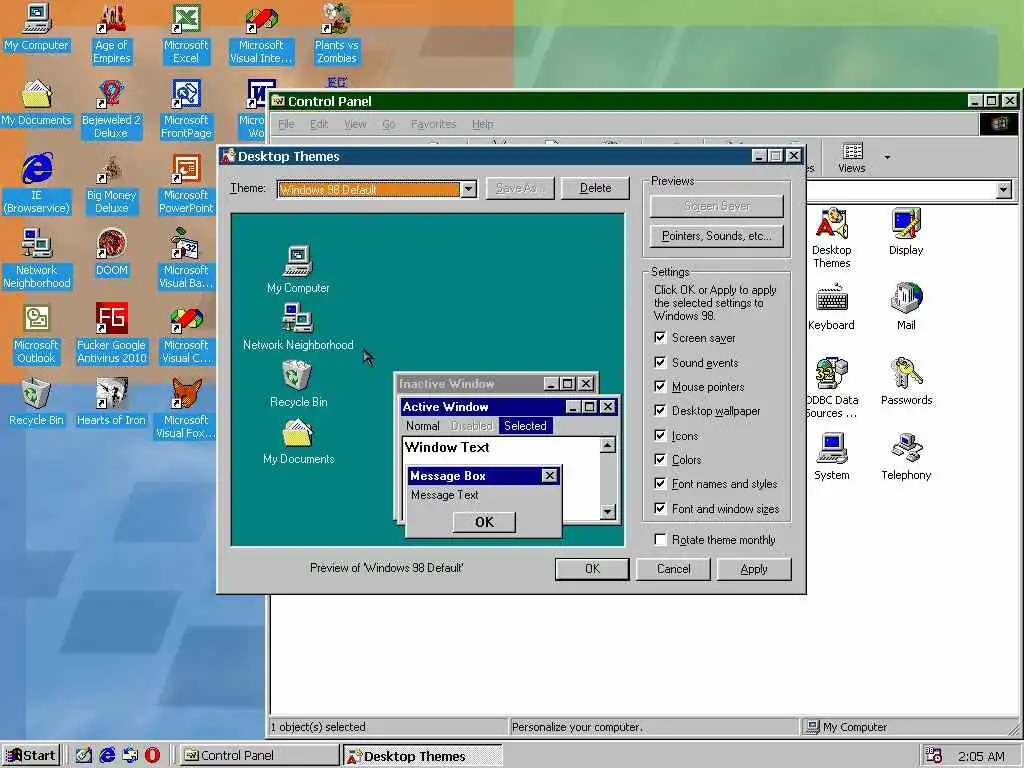This screenshot has height=768, width=1024.
Task: Select the Microsoft Visual C++ shortcut
Action: (x=186, y=334)
